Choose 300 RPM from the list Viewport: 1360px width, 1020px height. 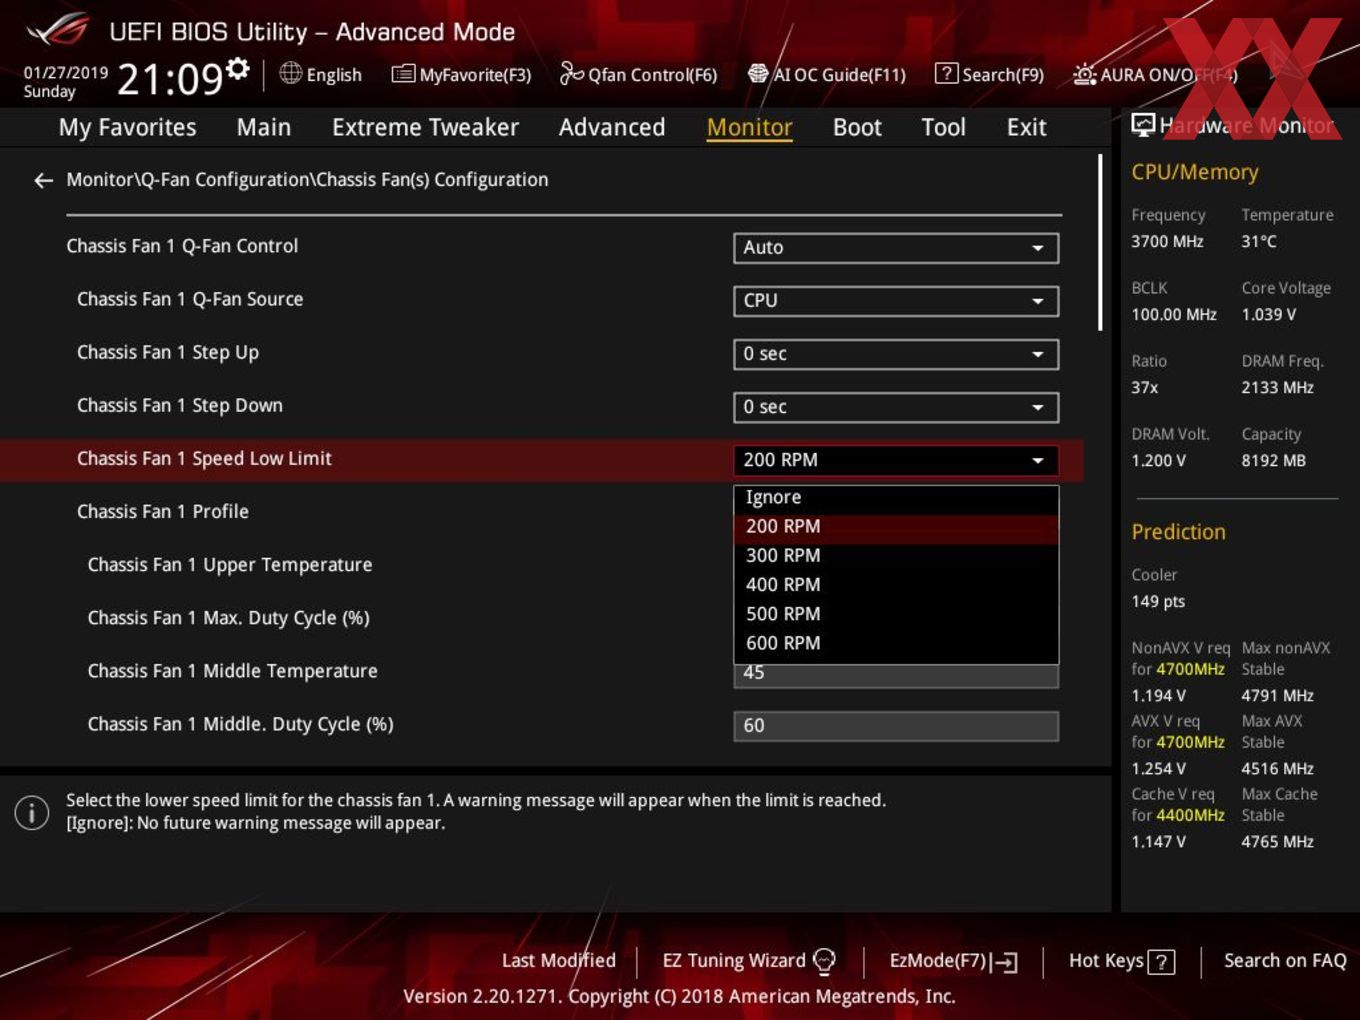[x=896, y=556]
